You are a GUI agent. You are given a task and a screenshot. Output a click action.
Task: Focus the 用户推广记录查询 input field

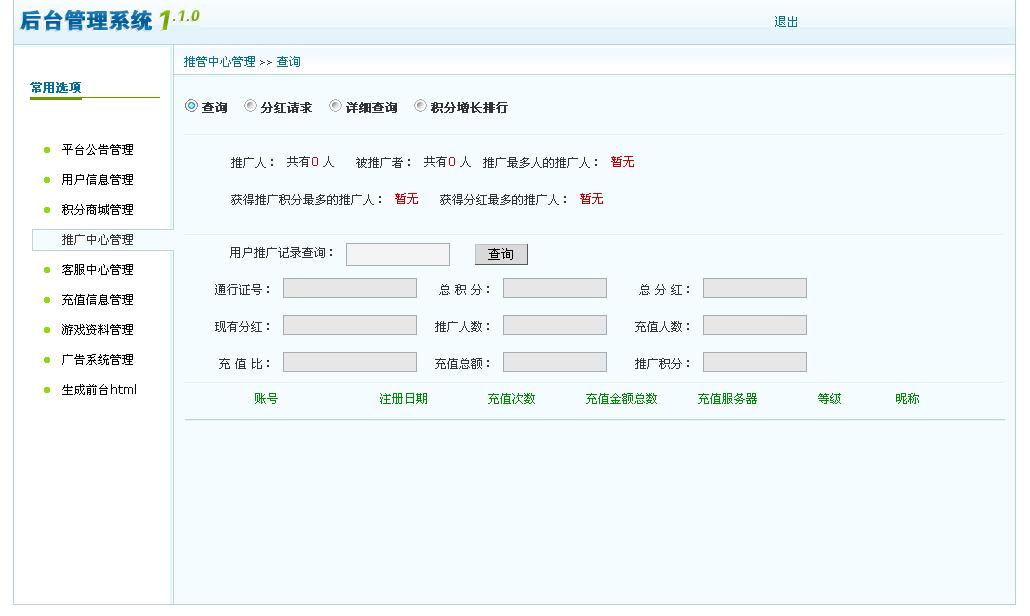[x=397, y=254]
